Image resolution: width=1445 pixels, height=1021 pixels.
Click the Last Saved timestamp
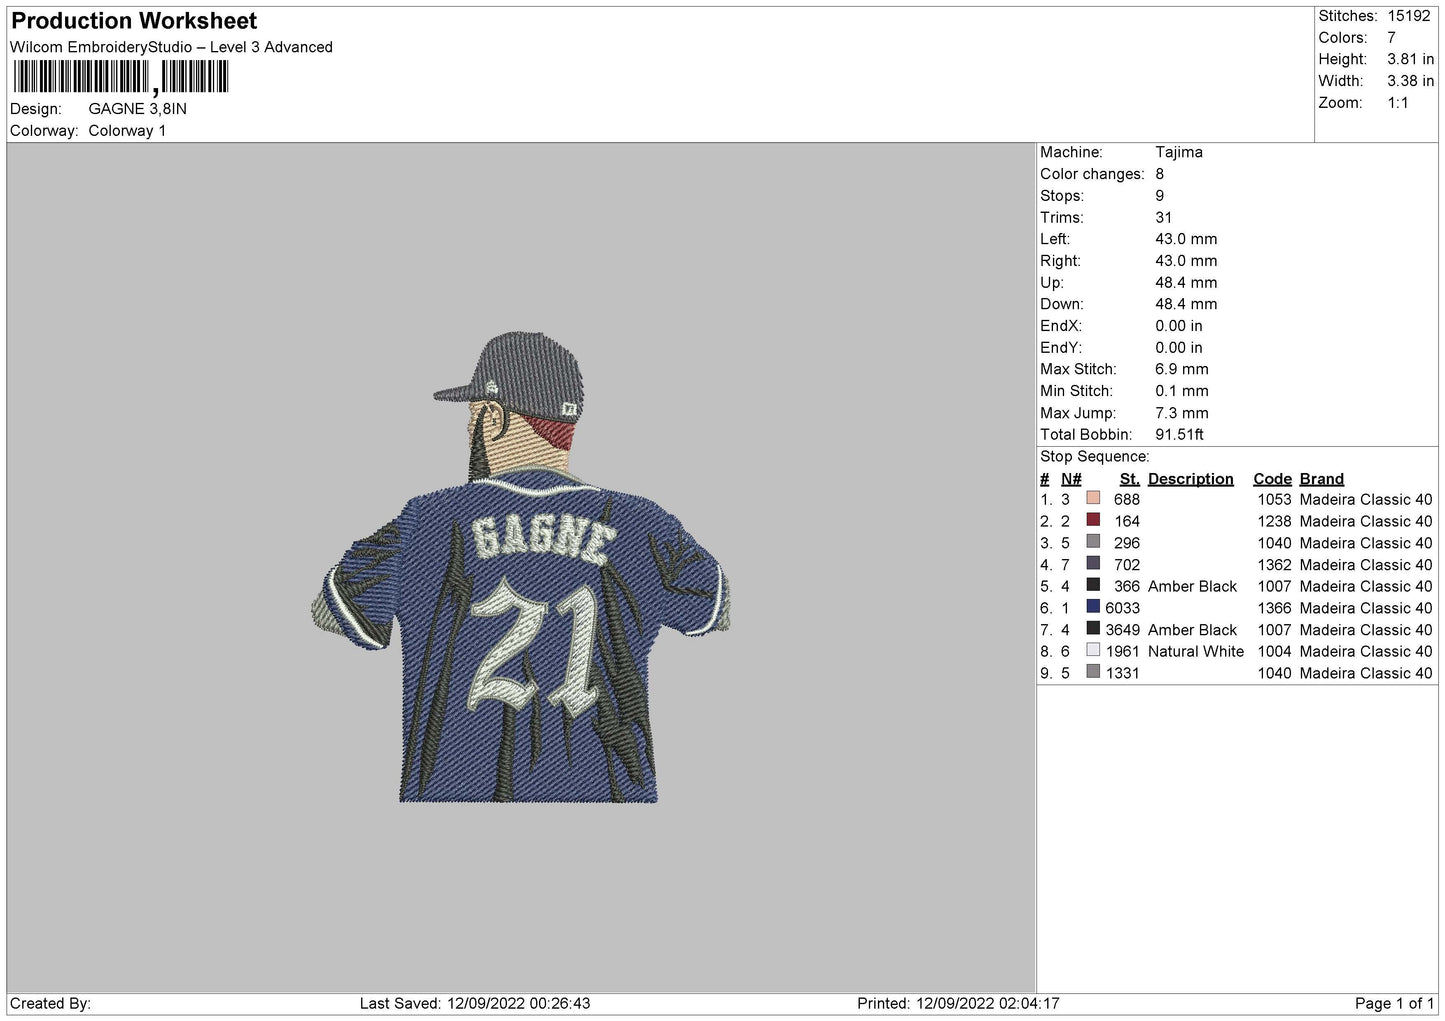click(475, 1004)
